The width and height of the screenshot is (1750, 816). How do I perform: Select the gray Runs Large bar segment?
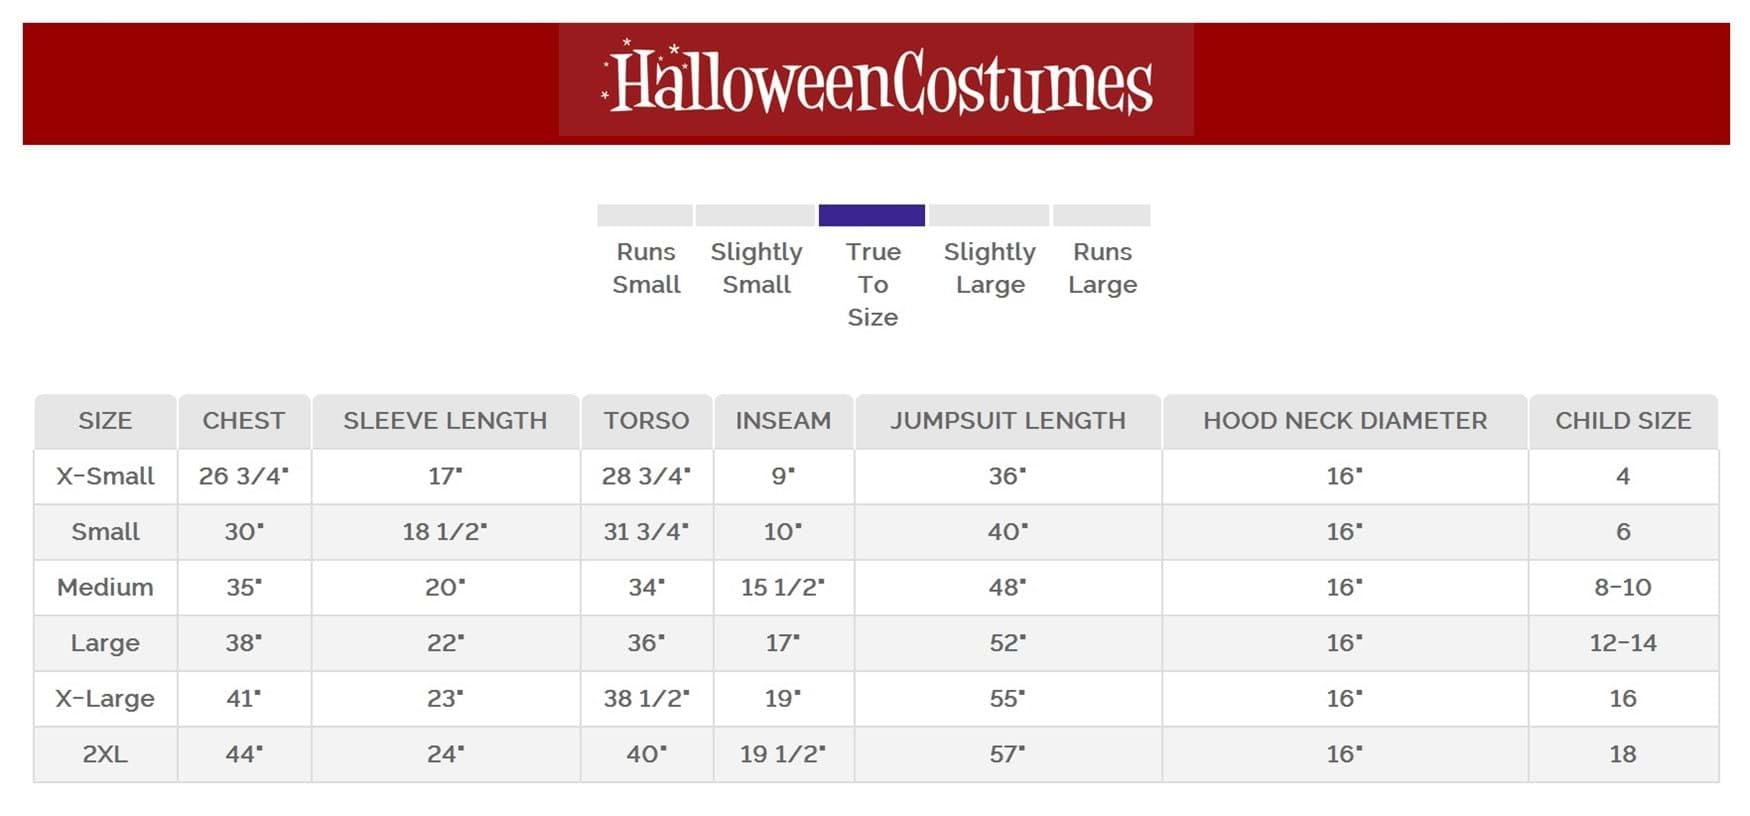[1101, 215]
